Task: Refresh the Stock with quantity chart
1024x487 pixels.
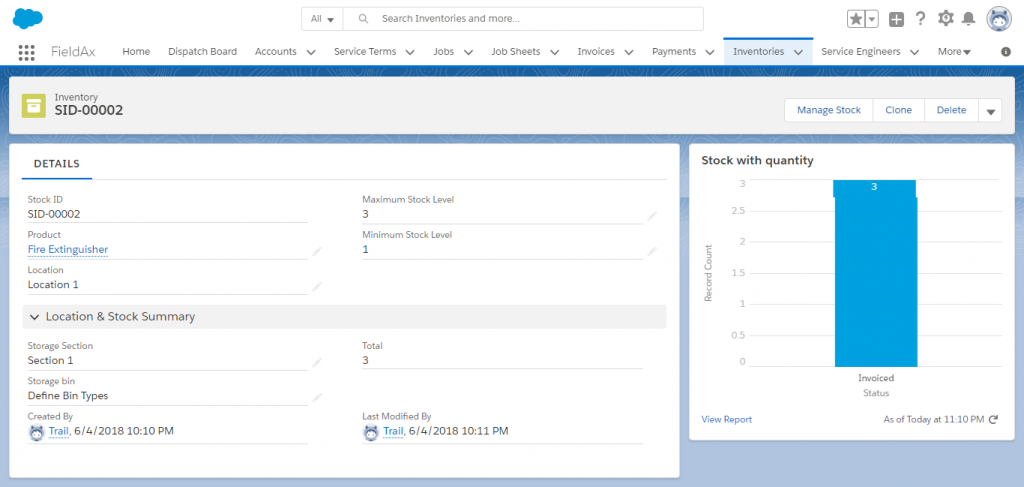Action: point(993,420)
